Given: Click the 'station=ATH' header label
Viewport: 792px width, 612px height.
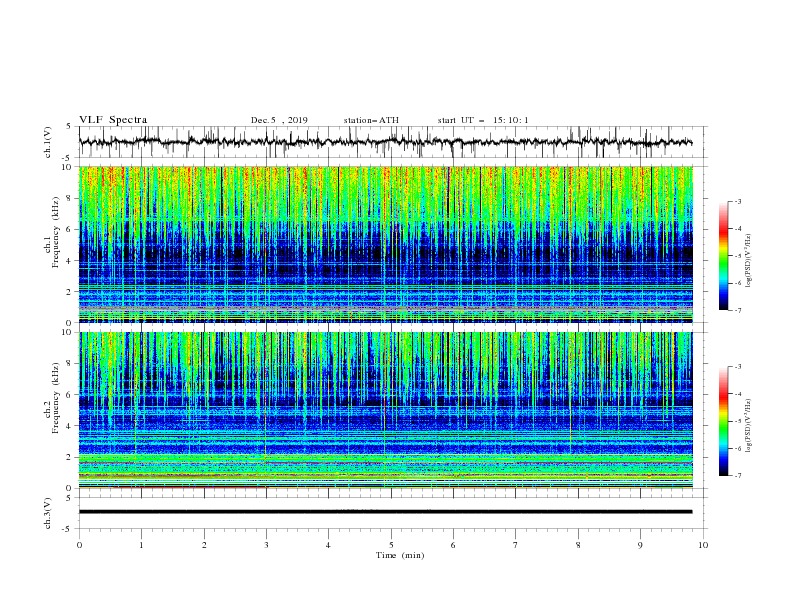Looking at the screenshot, I should (371, 120).
